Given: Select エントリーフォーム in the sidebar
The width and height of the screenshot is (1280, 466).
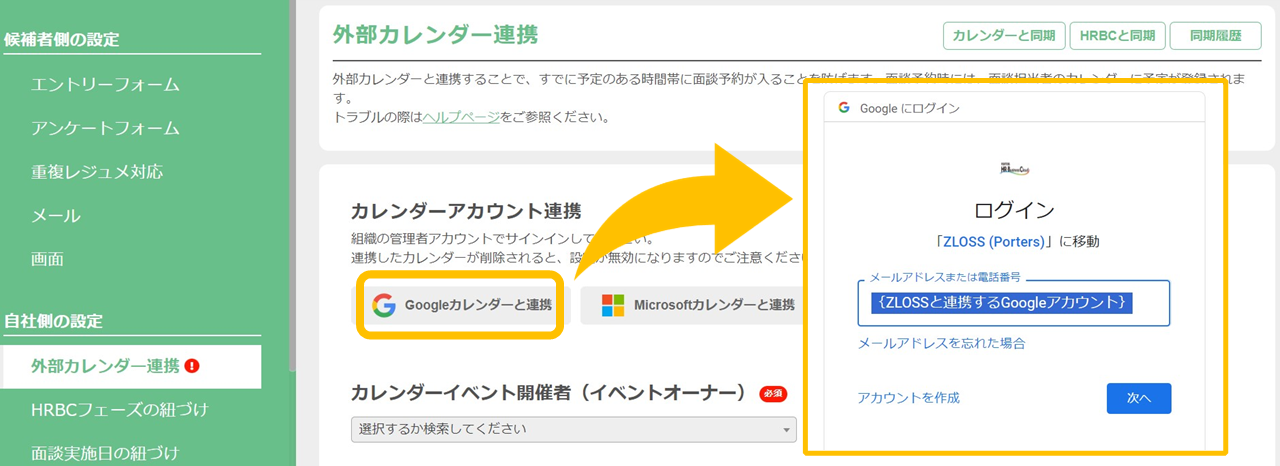Looking at the screenshot, I should click(x=105, y=84).
